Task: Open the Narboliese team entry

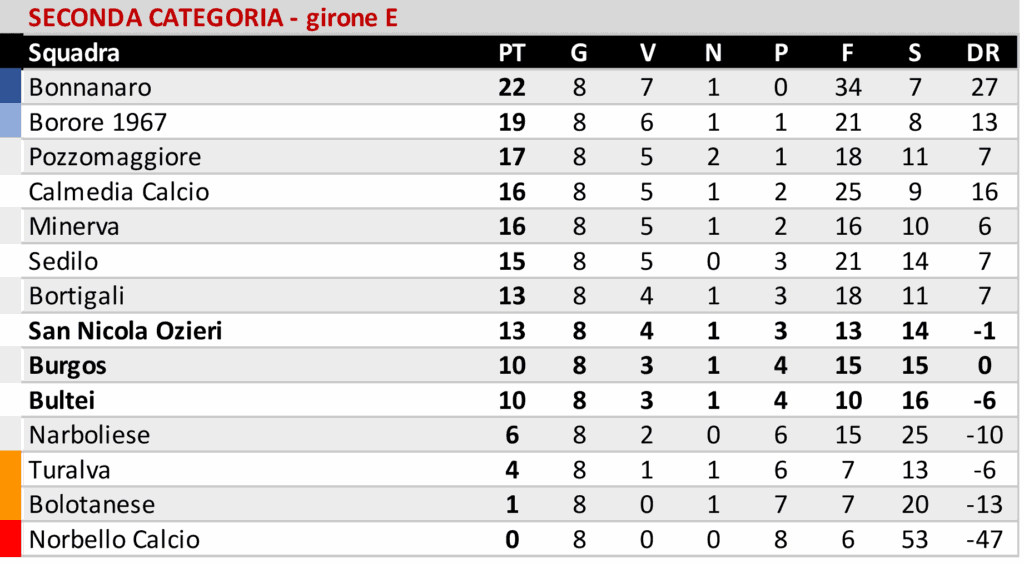Action: [89, 435]
